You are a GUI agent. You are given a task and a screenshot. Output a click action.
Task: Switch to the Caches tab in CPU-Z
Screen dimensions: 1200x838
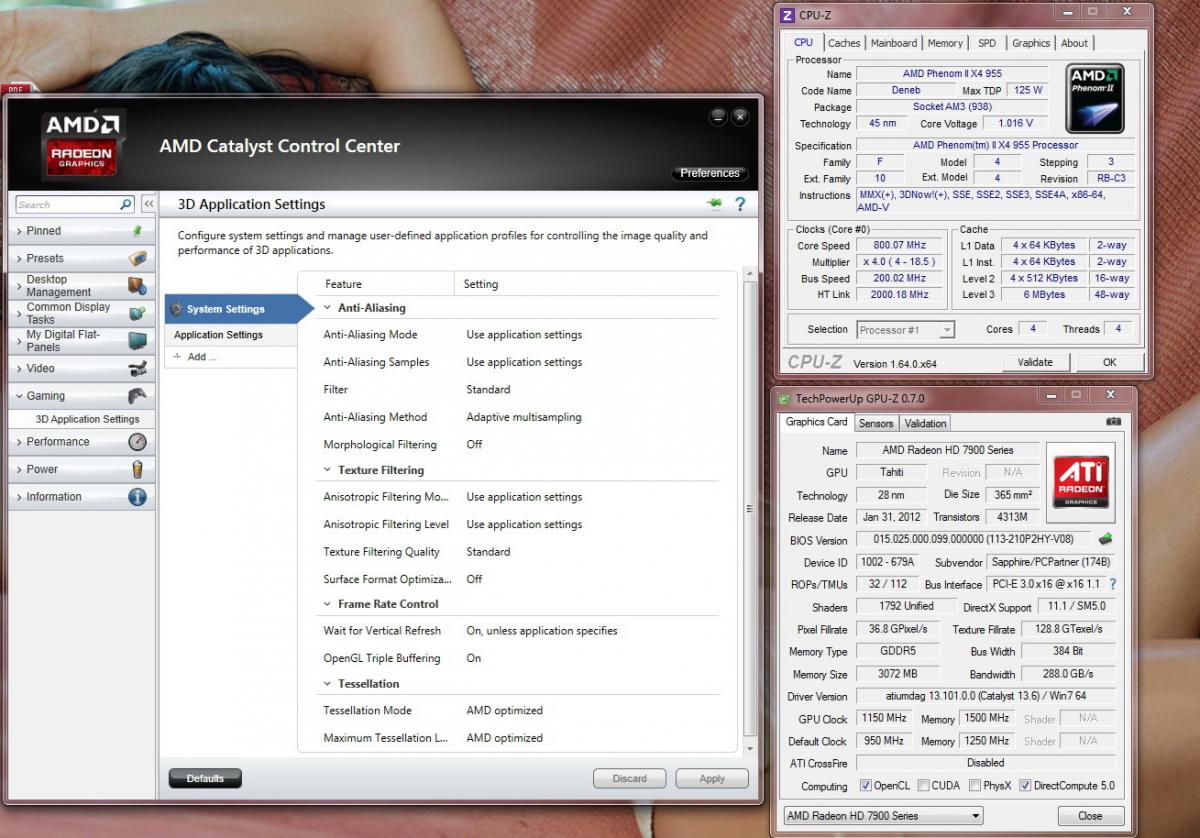pos(844,43)
